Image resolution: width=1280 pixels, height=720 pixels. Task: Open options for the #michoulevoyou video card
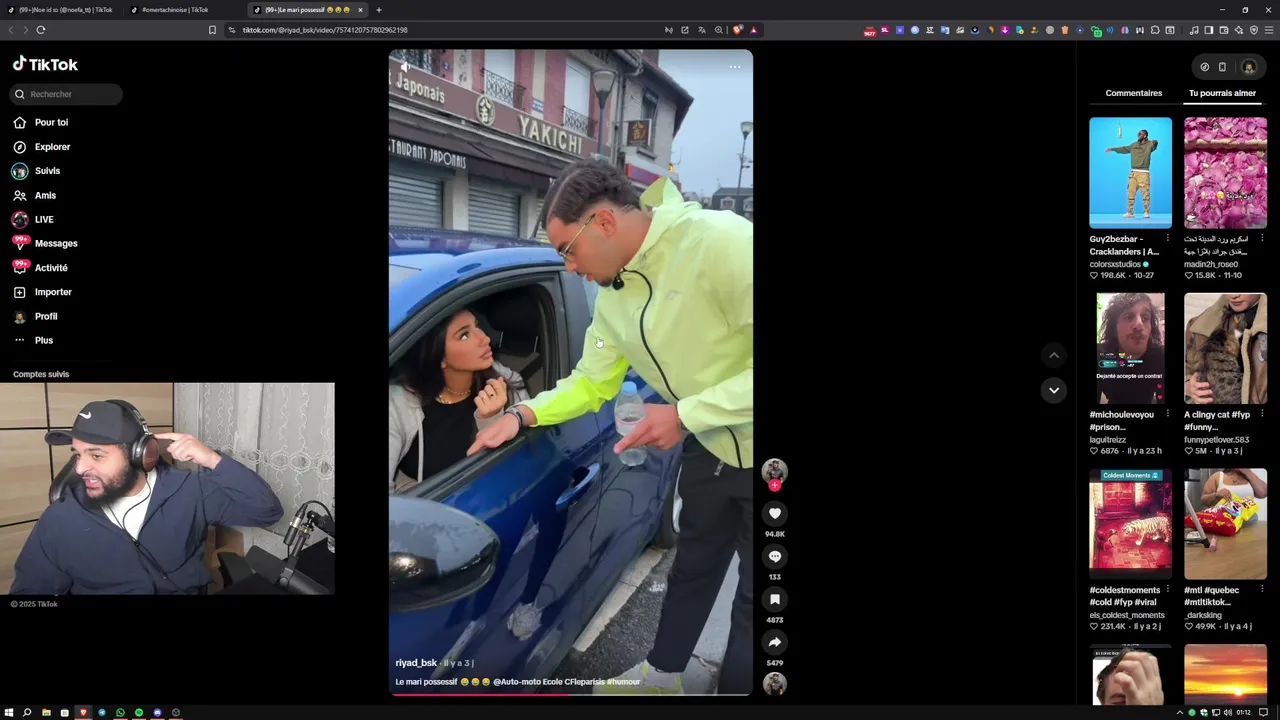(x=1167, y=414)
